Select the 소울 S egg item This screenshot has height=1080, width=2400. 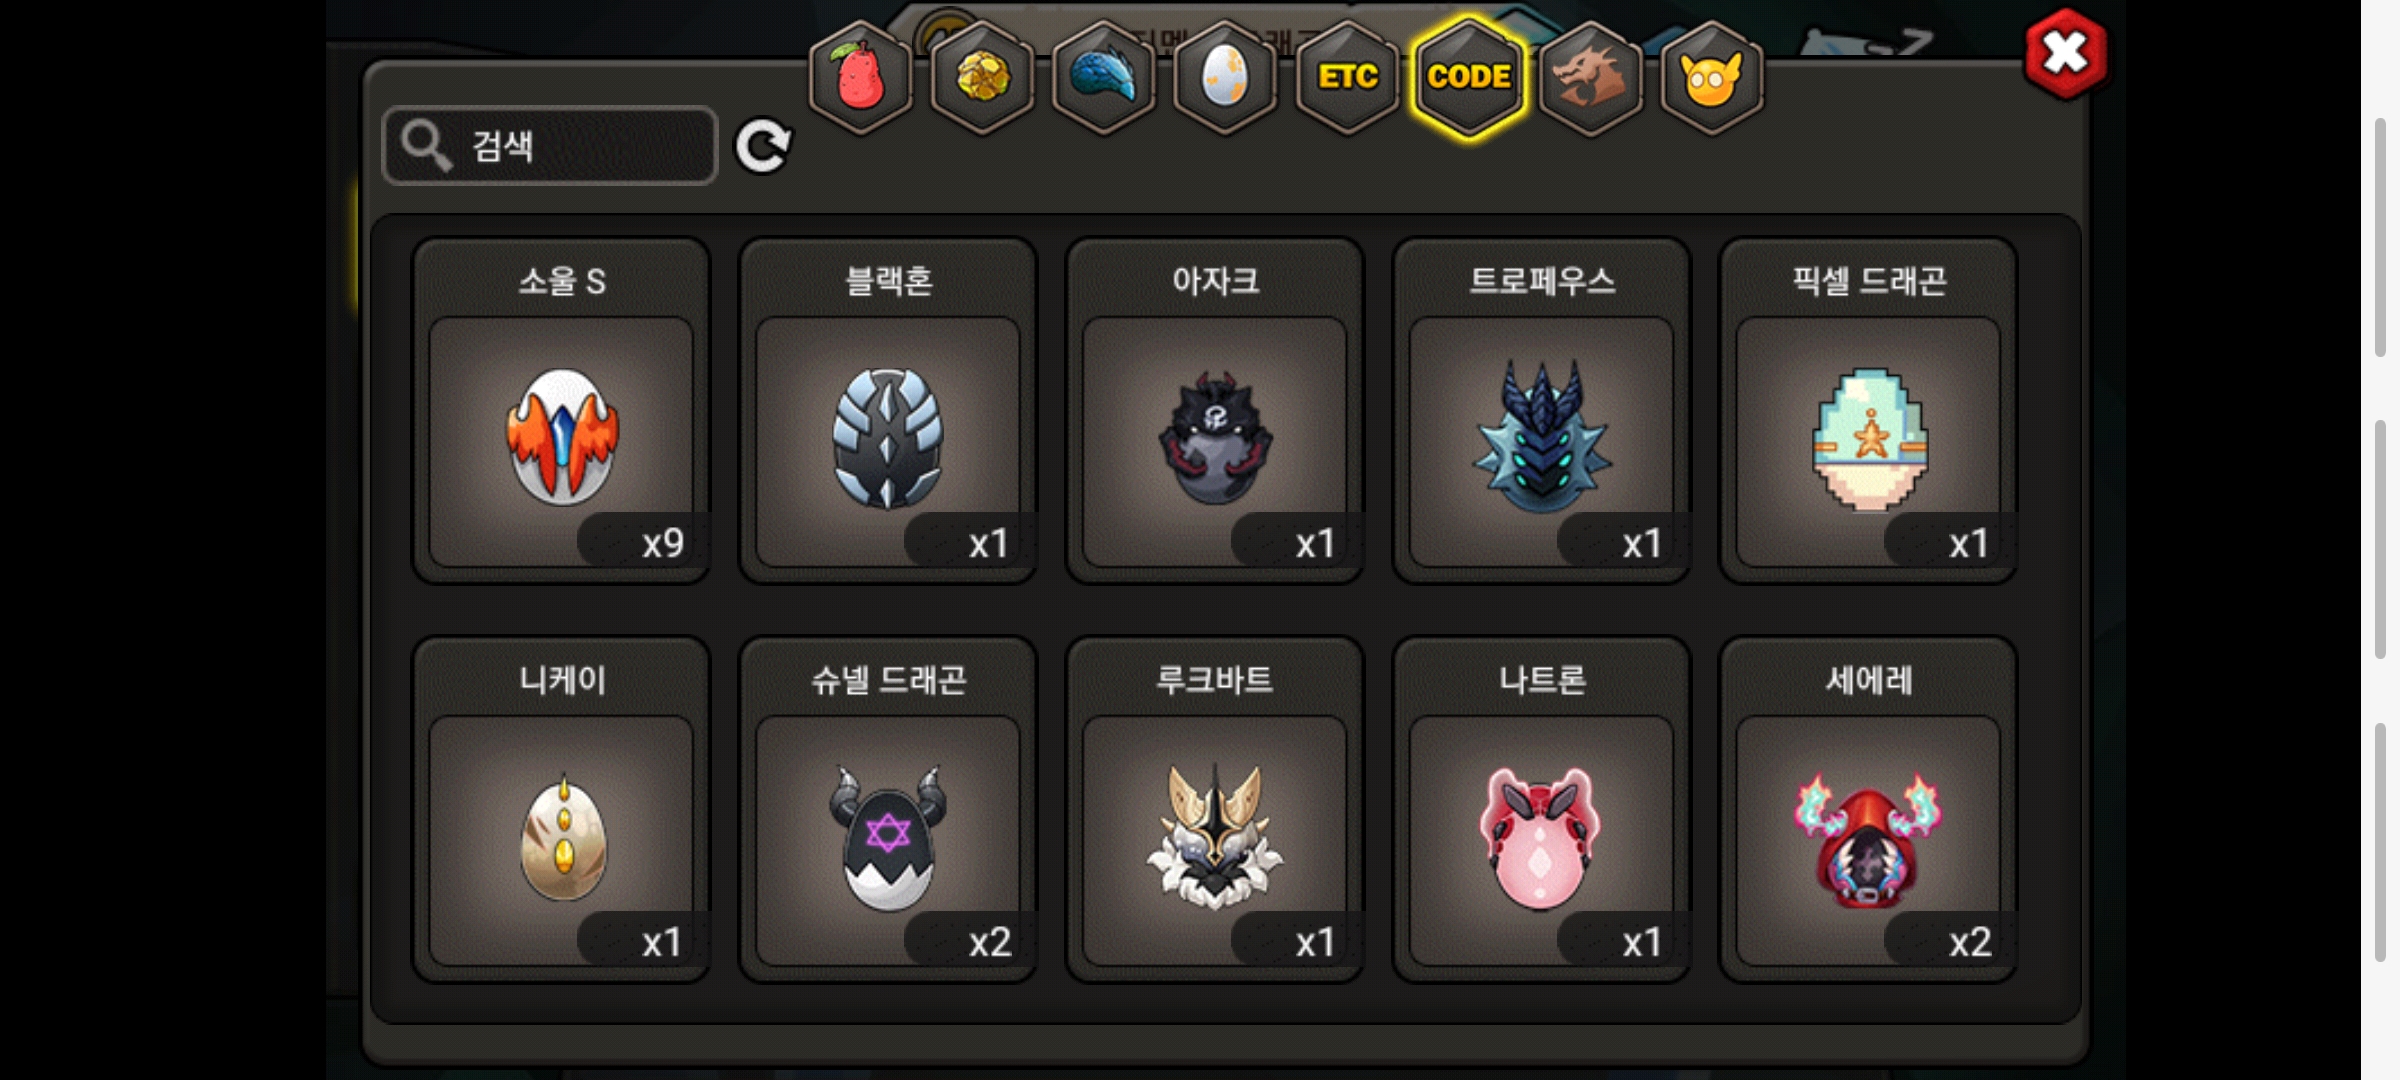pos(561,410)
